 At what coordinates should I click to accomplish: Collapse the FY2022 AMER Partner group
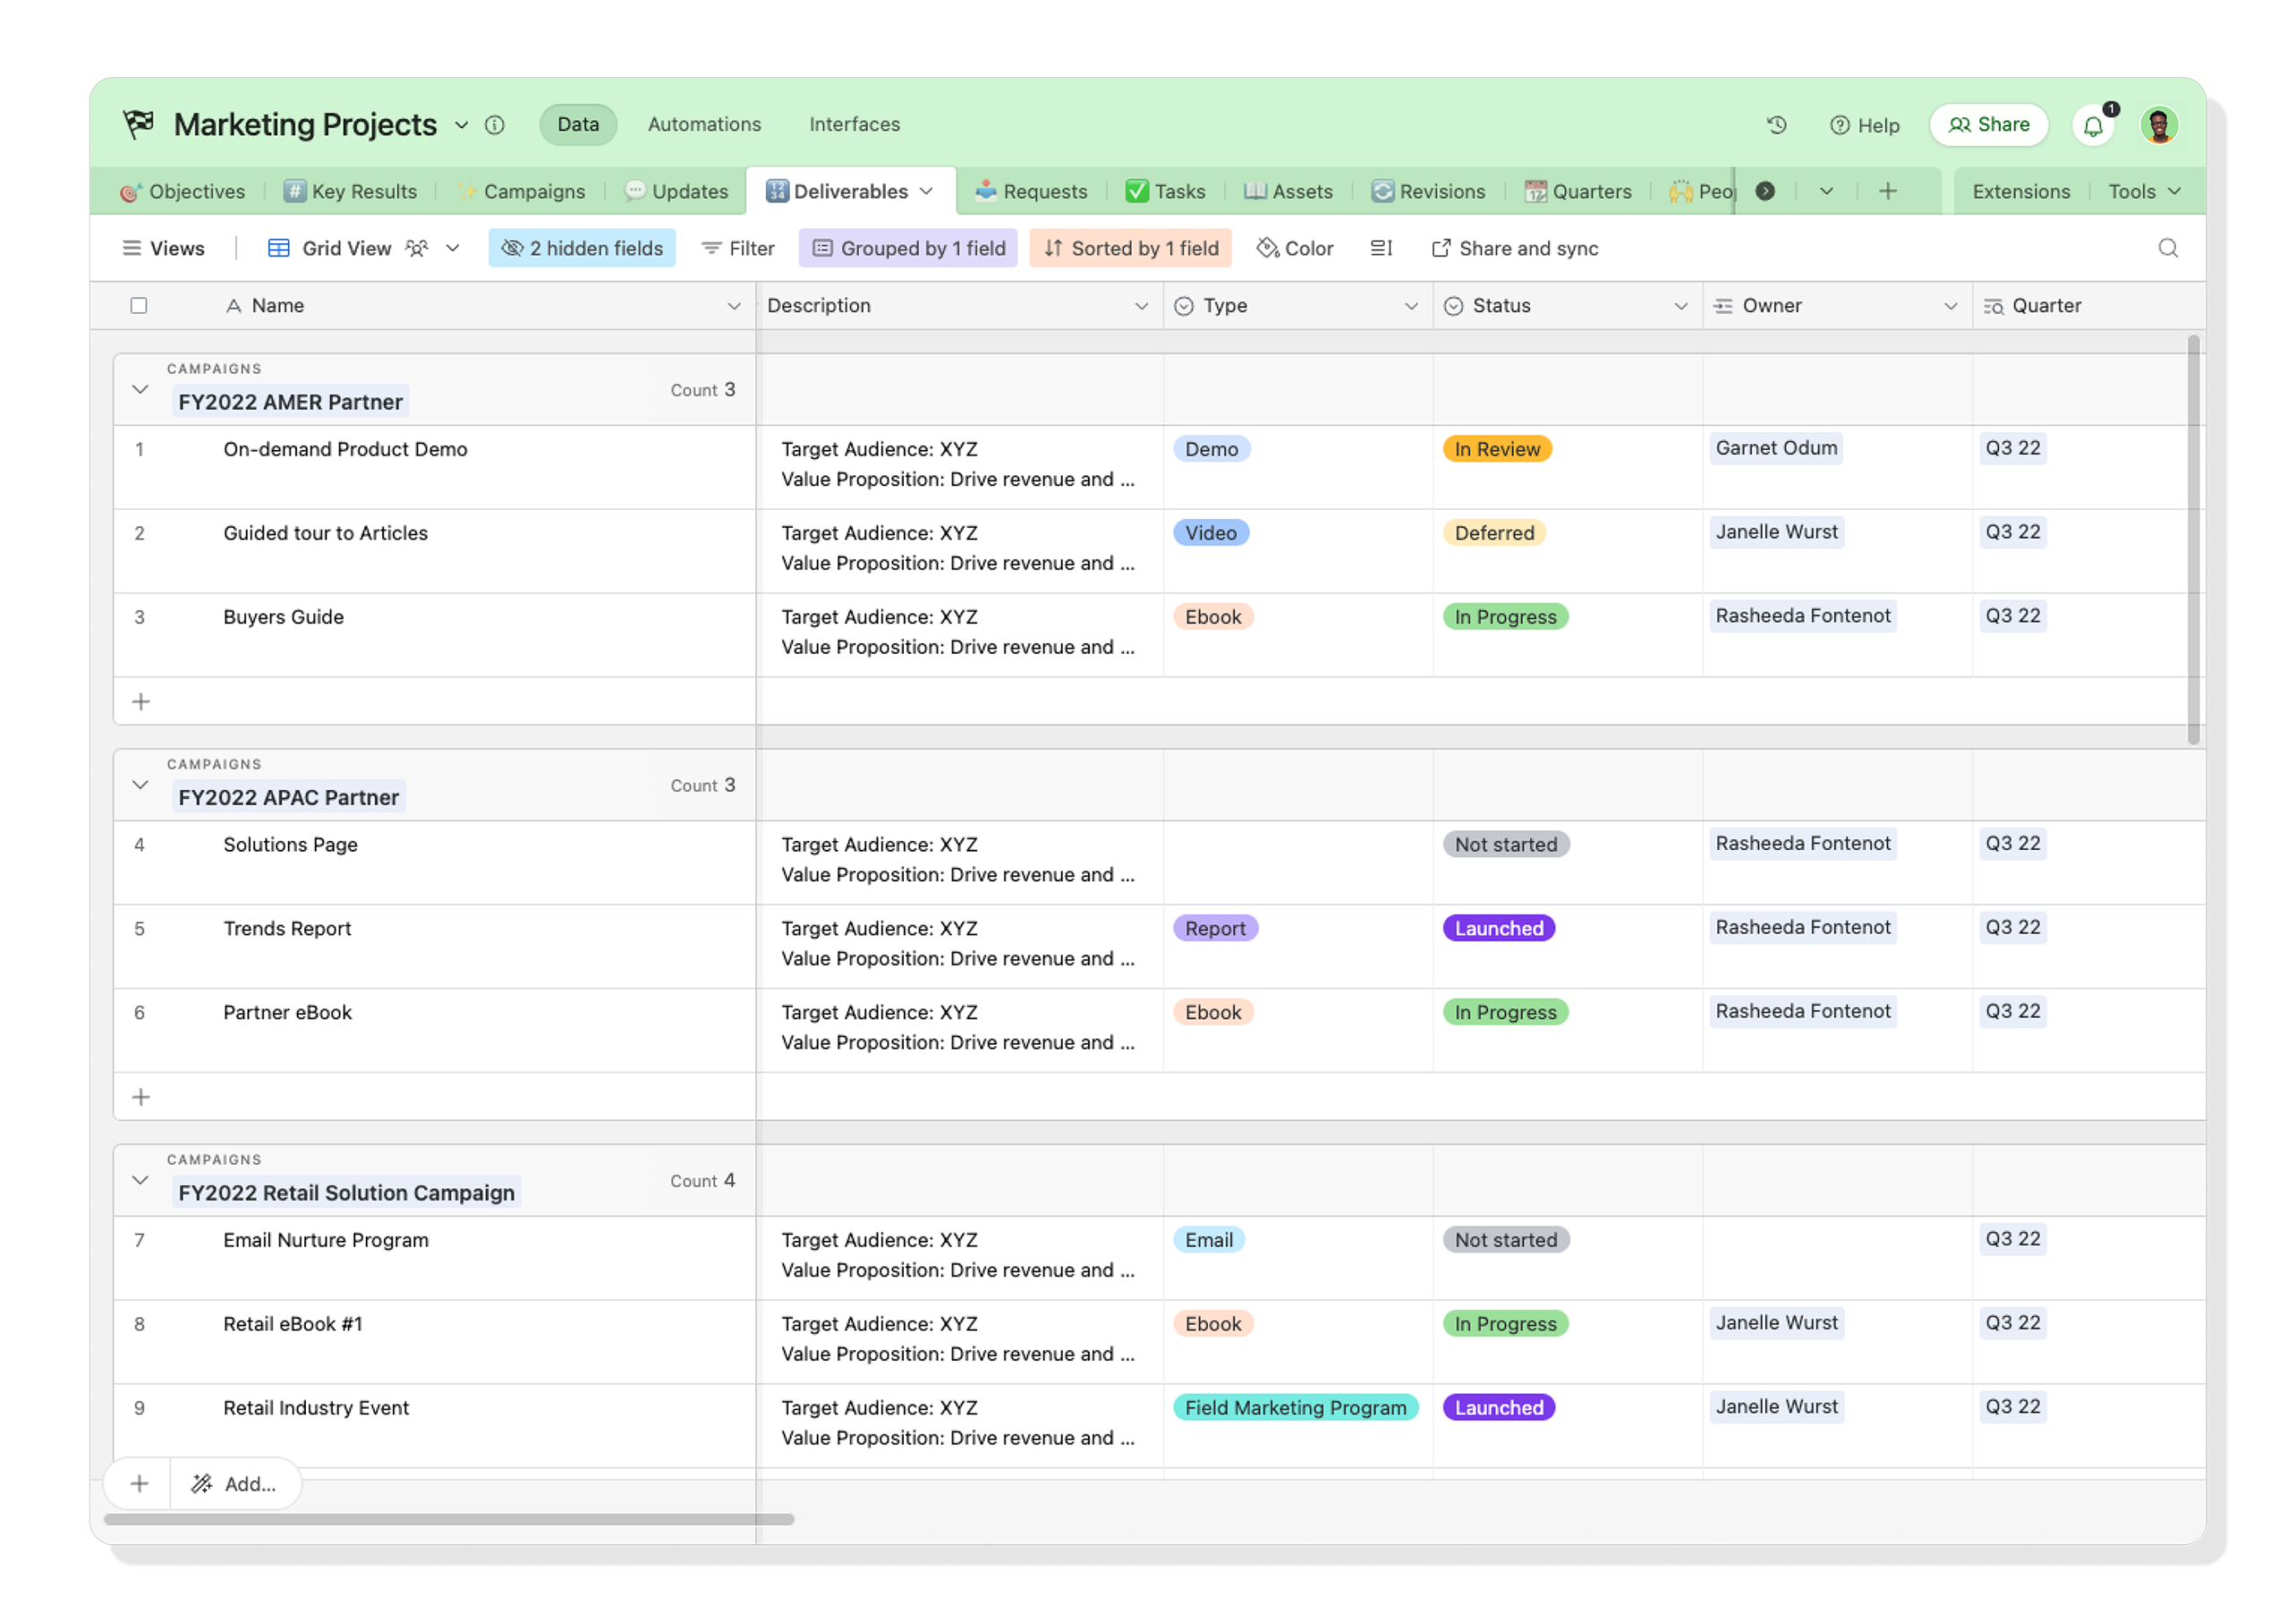(140, 389)
